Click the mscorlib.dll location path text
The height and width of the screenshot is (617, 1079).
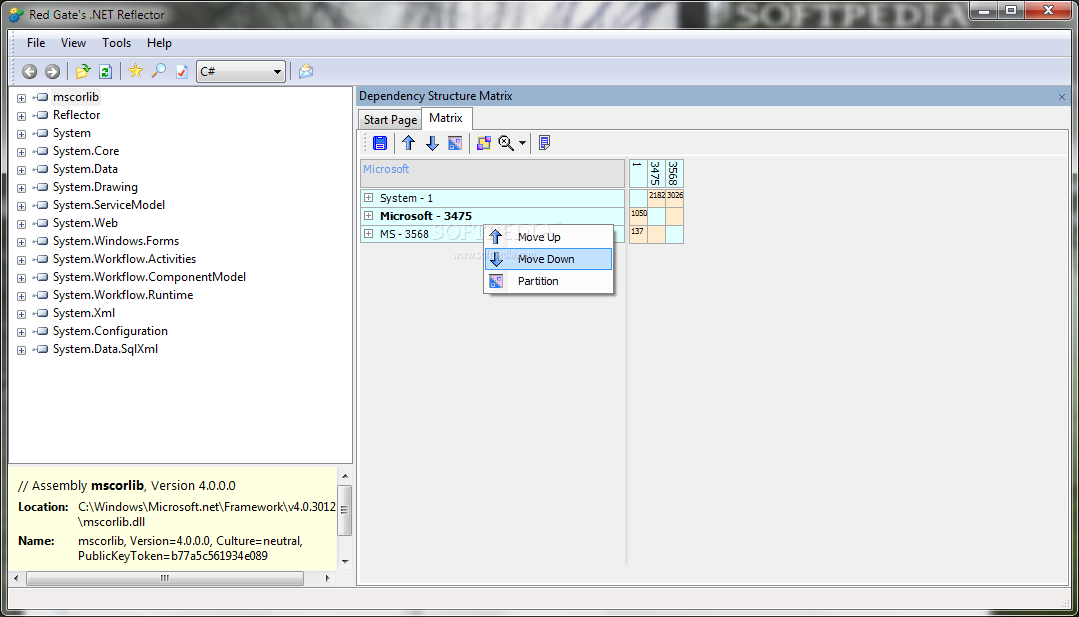(x=206, y=515)
